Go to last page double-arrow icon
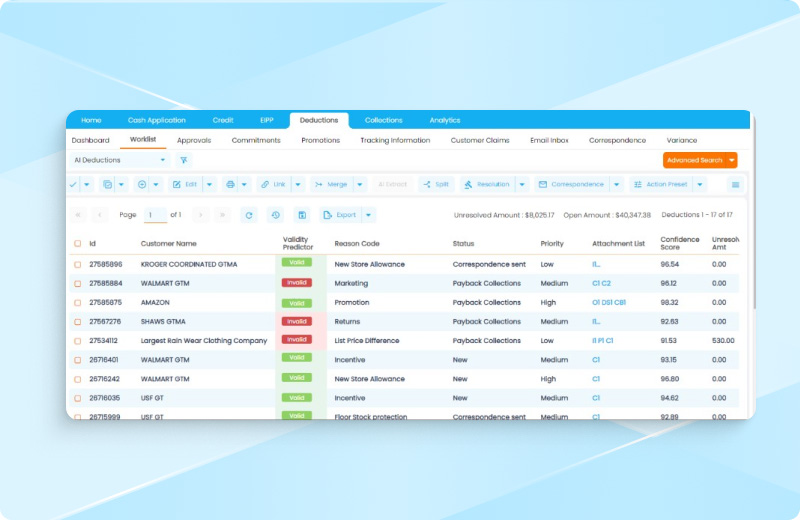Viewport: 800px width, 520px height. [222, 215]
